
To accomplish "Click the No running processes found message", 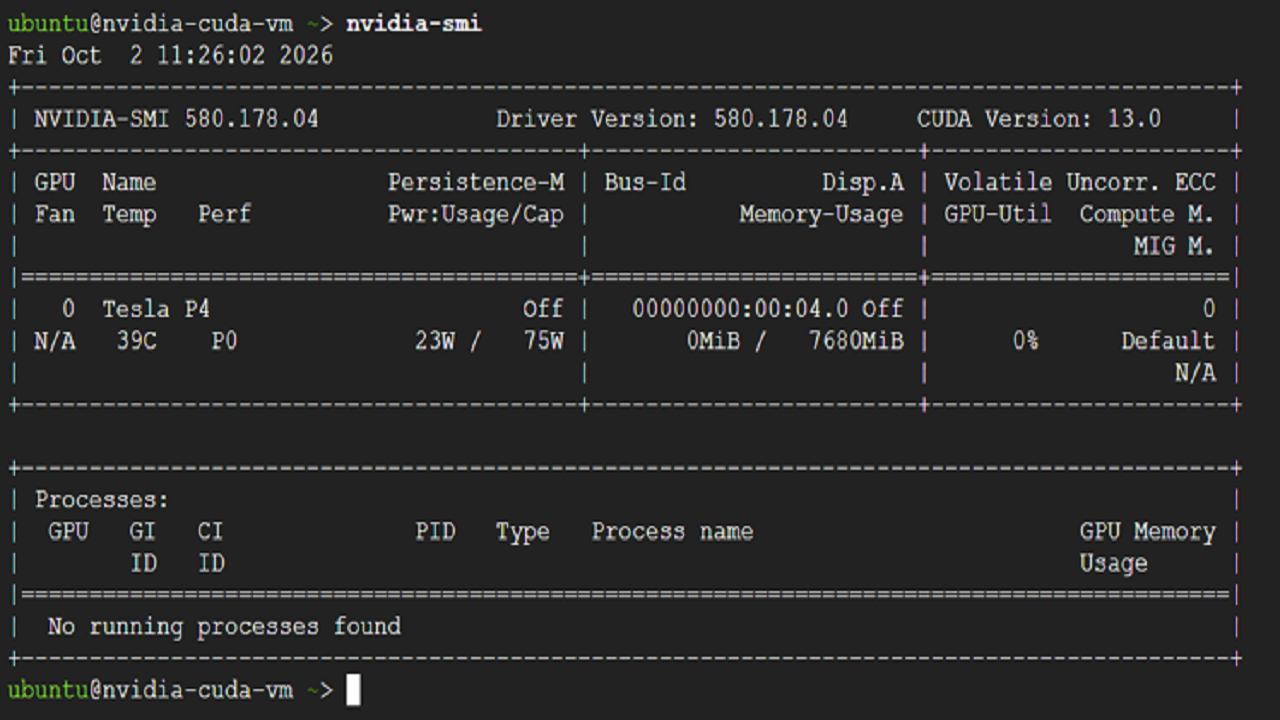I will (x=224, y=627).
